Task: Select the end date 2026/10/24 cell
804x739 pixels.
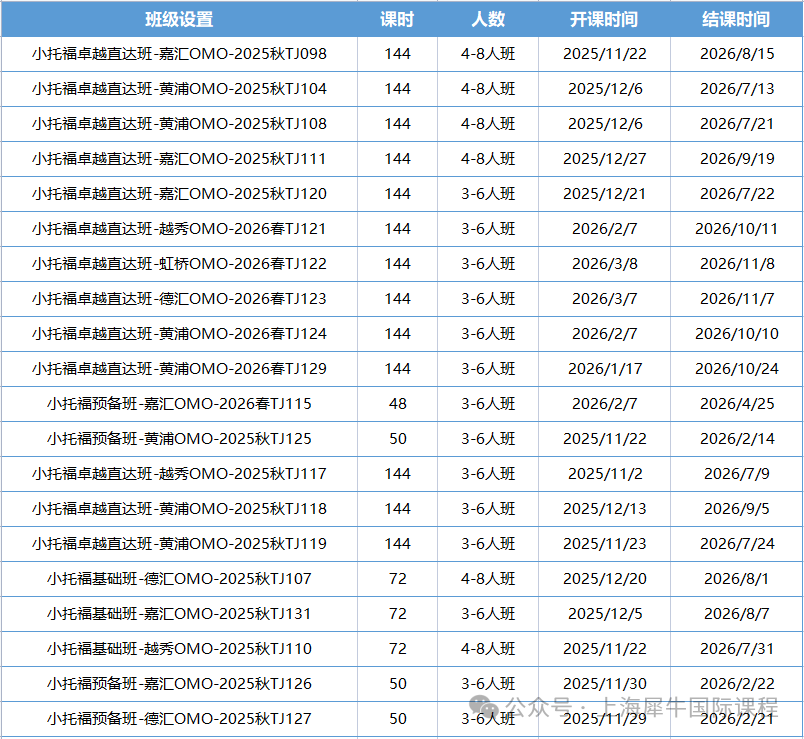Action: click(x=736, y=369)
